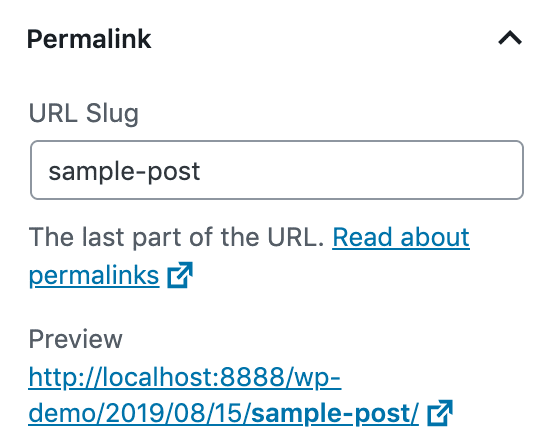This screenshot has width=544, height=448.
Task: Click the external icon beside permalinks
Action: point(180,275)
